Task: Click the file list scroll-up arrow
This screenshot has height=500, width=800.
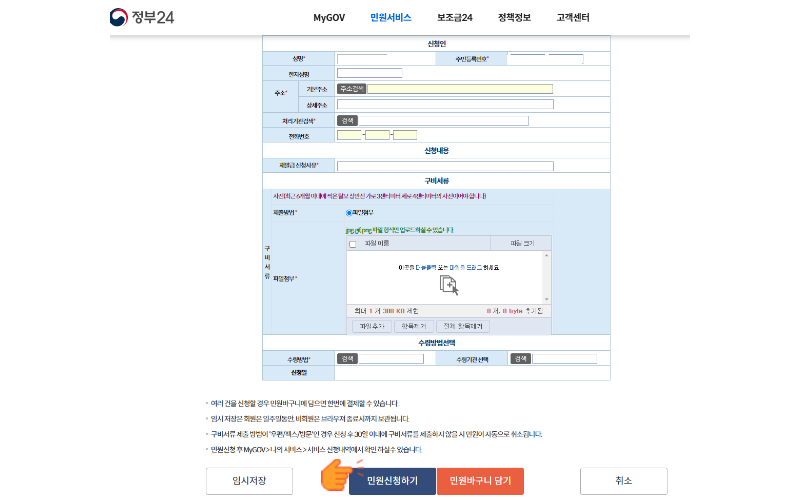Action: [x=546, y=255]
